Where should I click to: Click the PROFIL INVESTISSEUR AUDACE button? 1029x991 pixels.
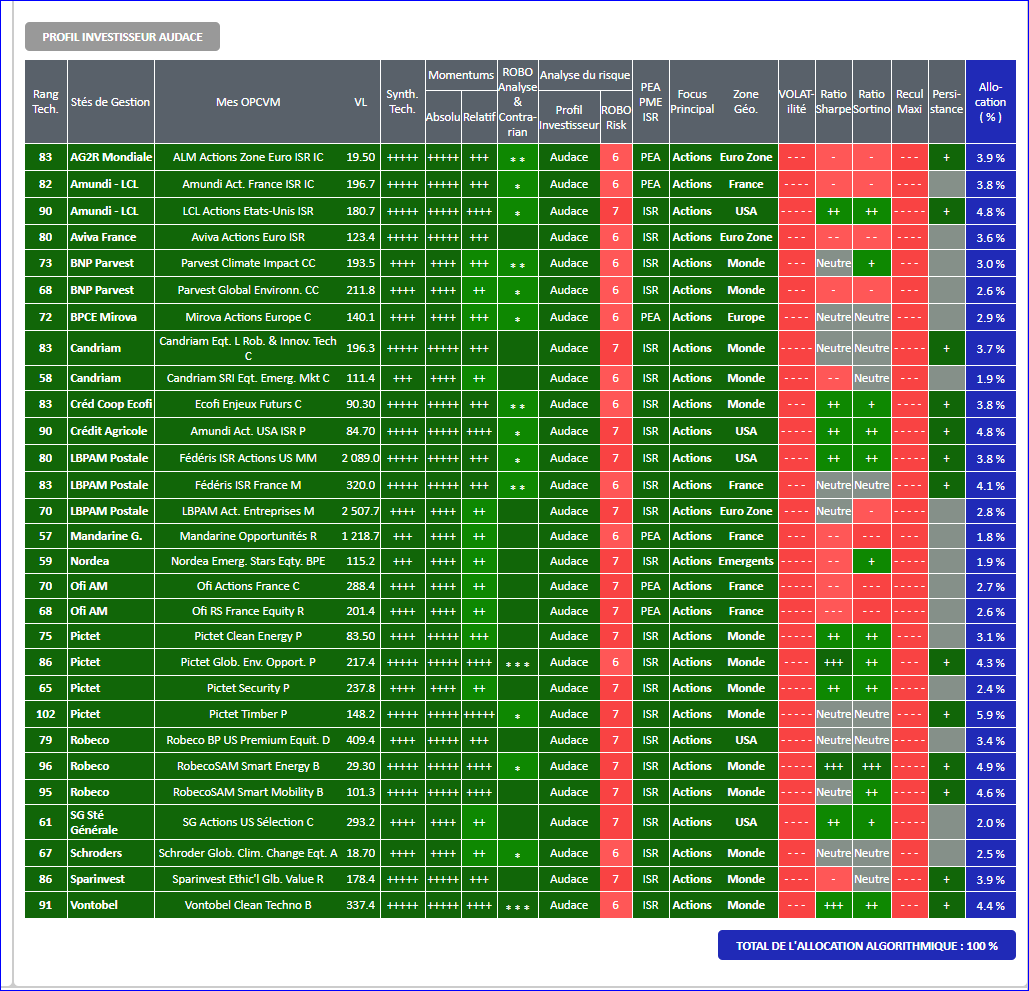(x=122, y=37)
